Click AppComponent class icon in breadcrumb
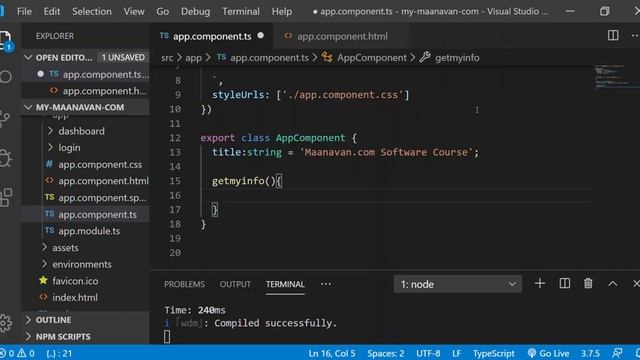 click(327, 57)
